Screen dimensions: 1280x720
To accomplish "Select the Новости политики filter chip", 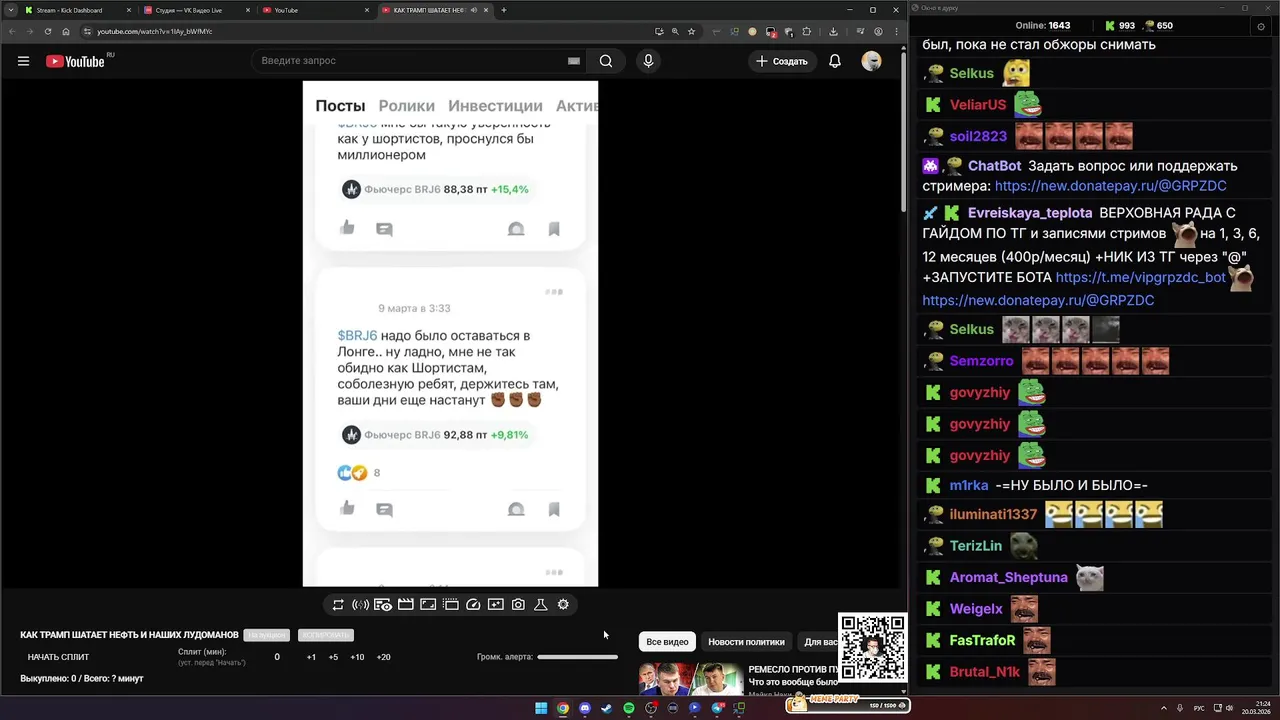I will click(x=746, y=642).
